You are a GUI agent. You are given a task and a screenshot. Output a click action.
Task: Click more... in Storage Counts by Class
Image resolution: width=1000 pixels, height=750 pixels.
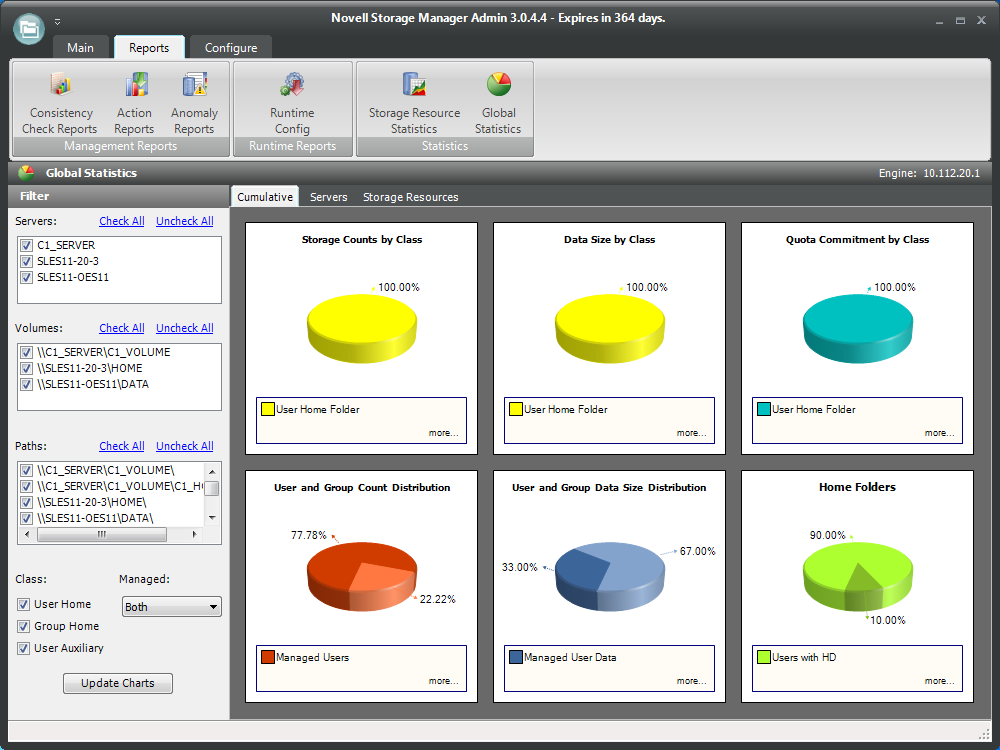[443, 433]
